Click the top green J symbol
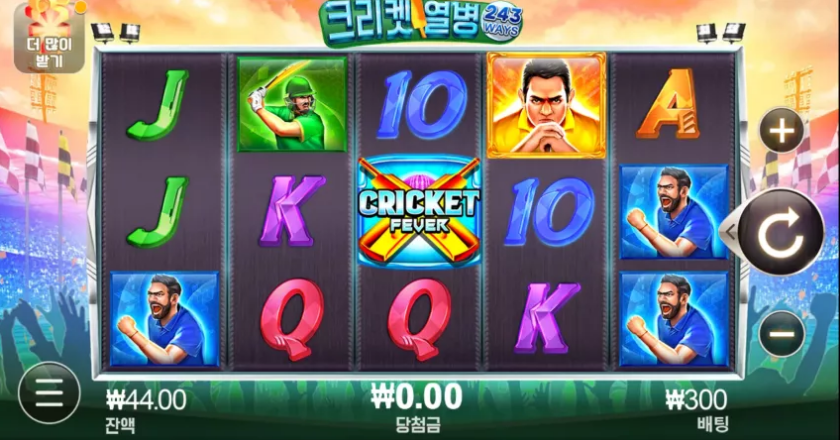This screenshot has height=440, width=840. tap(158, 105)
